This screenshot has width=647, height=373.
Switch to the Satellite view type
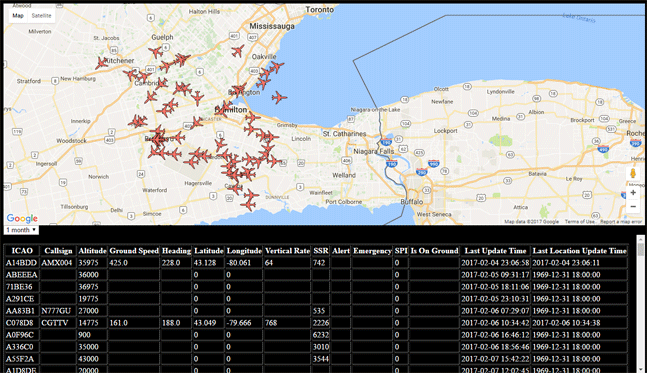click(x=41, y=16)
